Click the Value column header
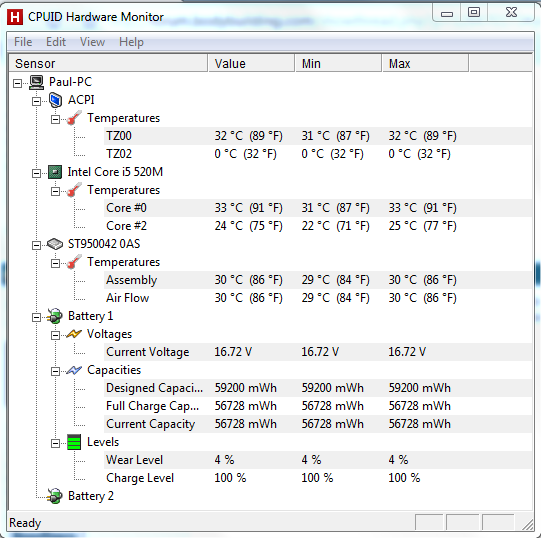 click(252, 63)
